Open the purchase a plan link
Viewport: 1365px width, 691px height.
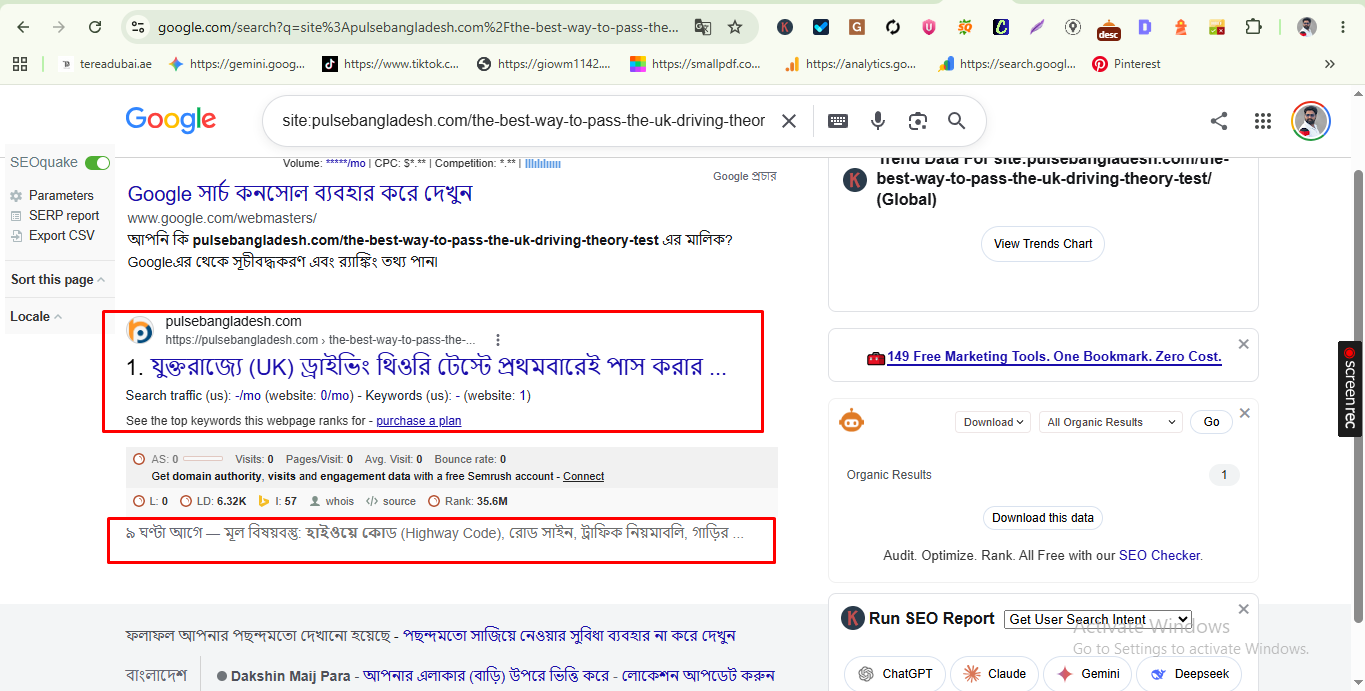(419, 421)
